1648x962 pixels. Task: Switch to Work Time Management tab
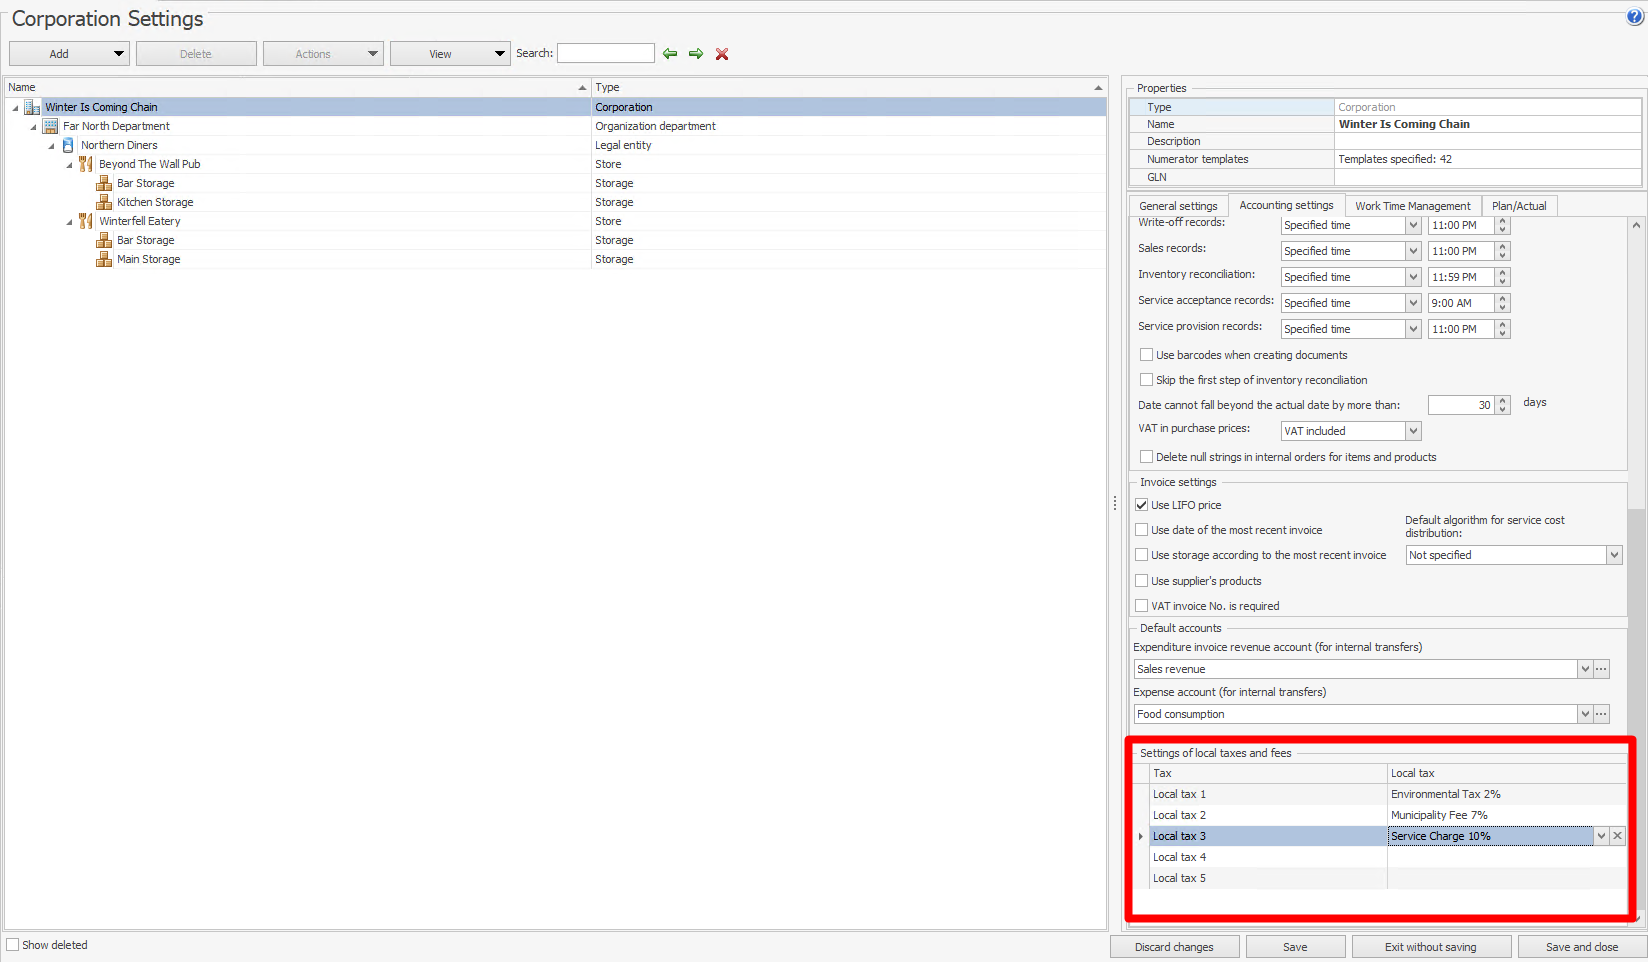tap(1412, 206)
